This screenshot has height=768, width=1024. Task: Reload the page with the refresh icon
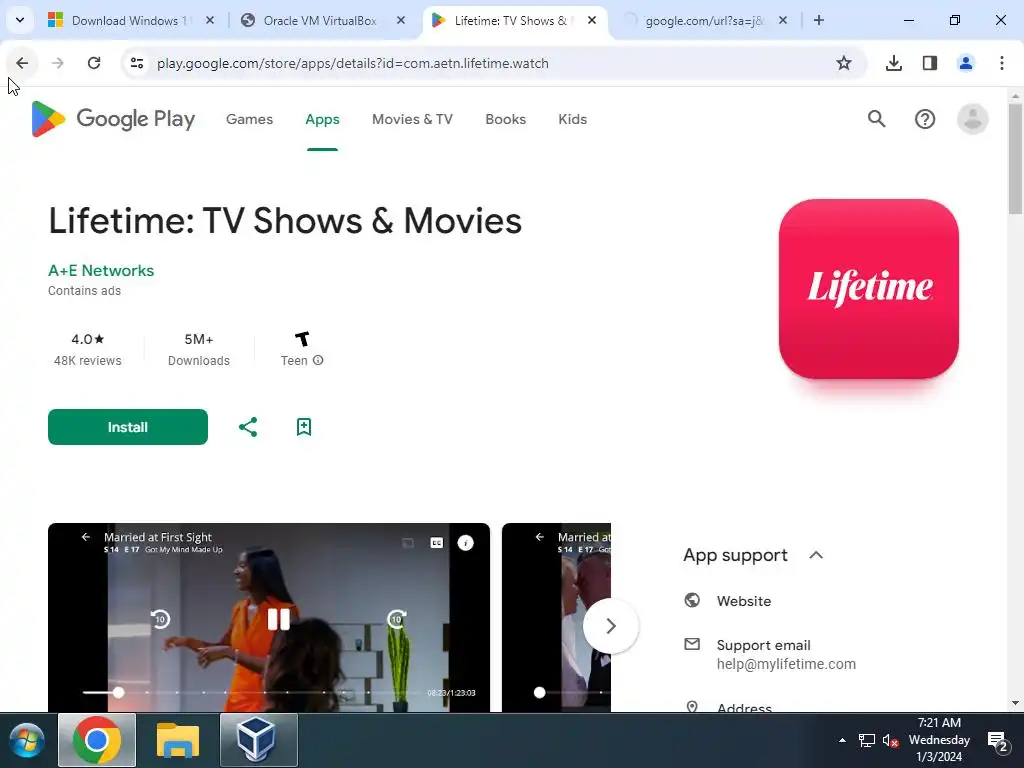click(94, 63)
